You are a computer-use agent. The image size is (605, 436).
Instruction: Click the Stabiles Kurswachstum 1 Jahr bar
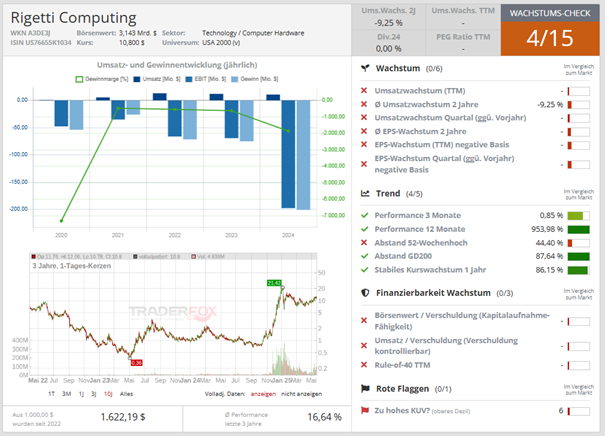click(x=578, y=270)
